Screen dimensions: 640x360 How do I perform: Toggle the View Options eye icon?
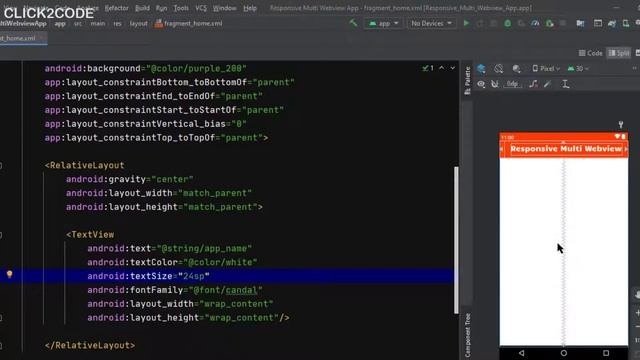481,84
